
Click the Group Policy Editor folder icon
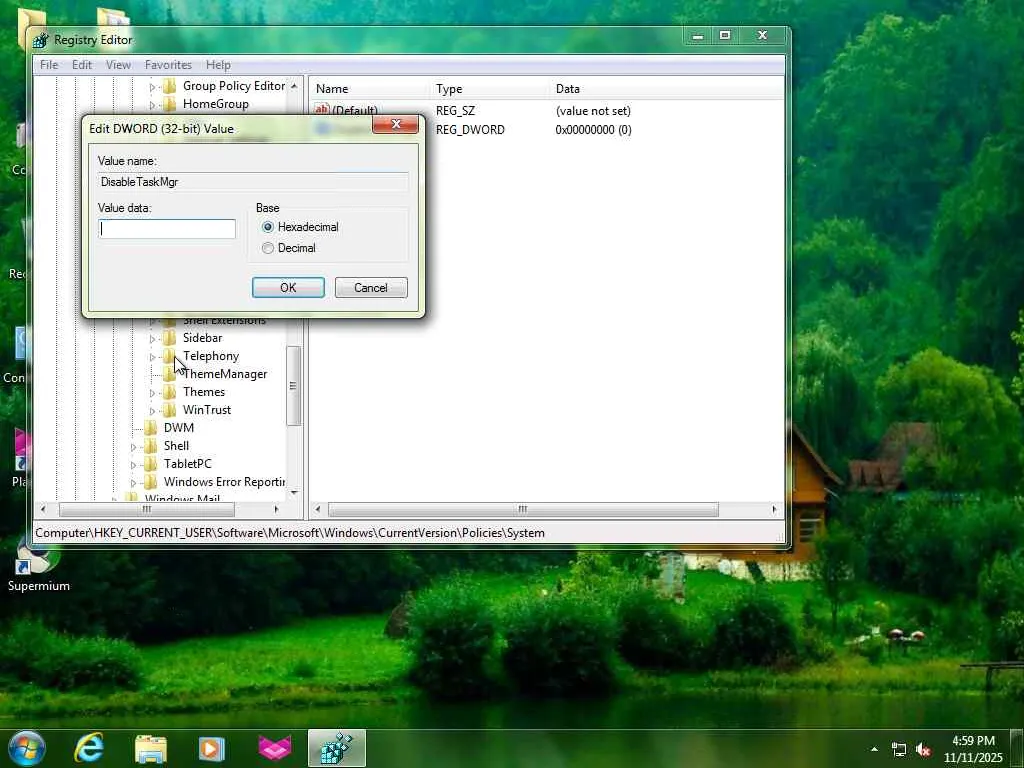coord(170,86)
